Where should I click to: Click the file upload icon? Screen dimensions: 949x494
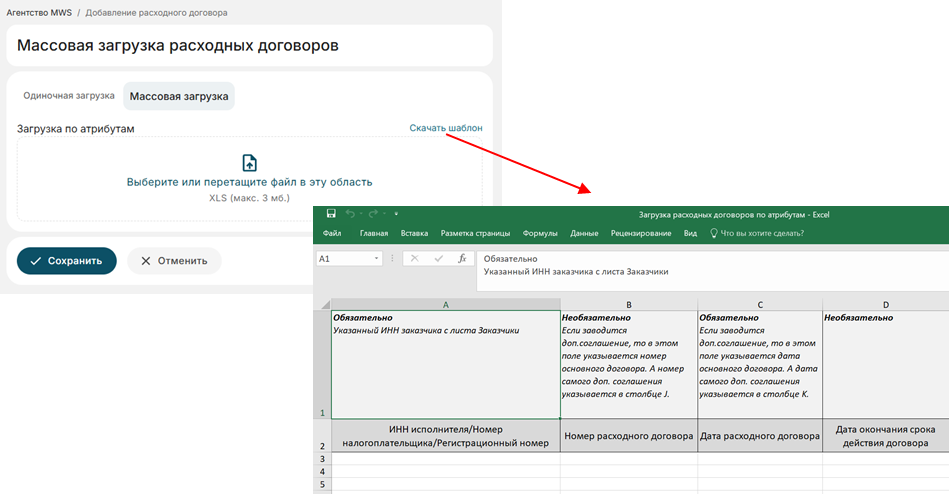(249, 163)
